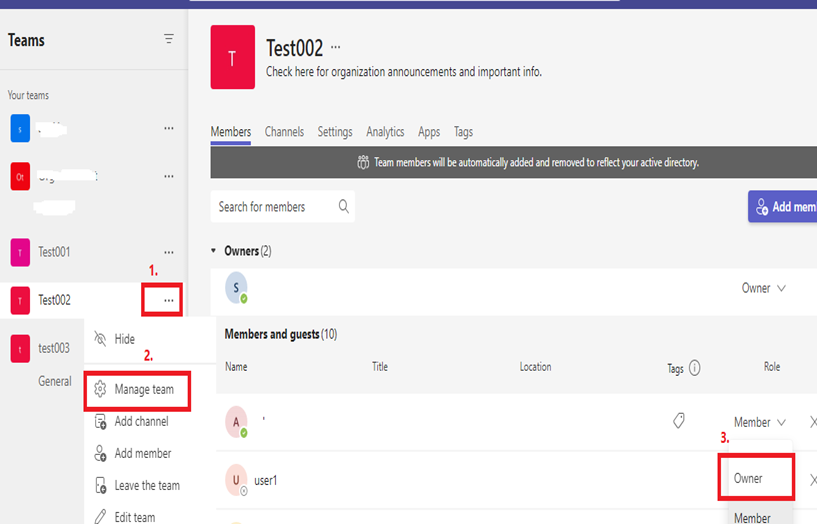Select Owner in the role dropdown list
This screenshot has height=525, width=817.
point(757,478)
